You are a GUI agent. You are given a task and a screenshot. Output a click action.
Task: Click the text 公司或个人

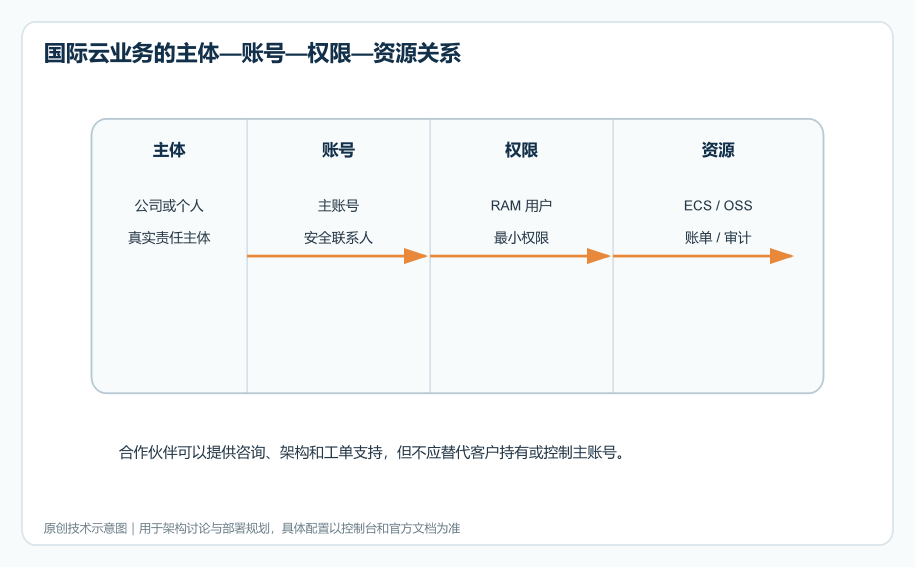(169, 206)
